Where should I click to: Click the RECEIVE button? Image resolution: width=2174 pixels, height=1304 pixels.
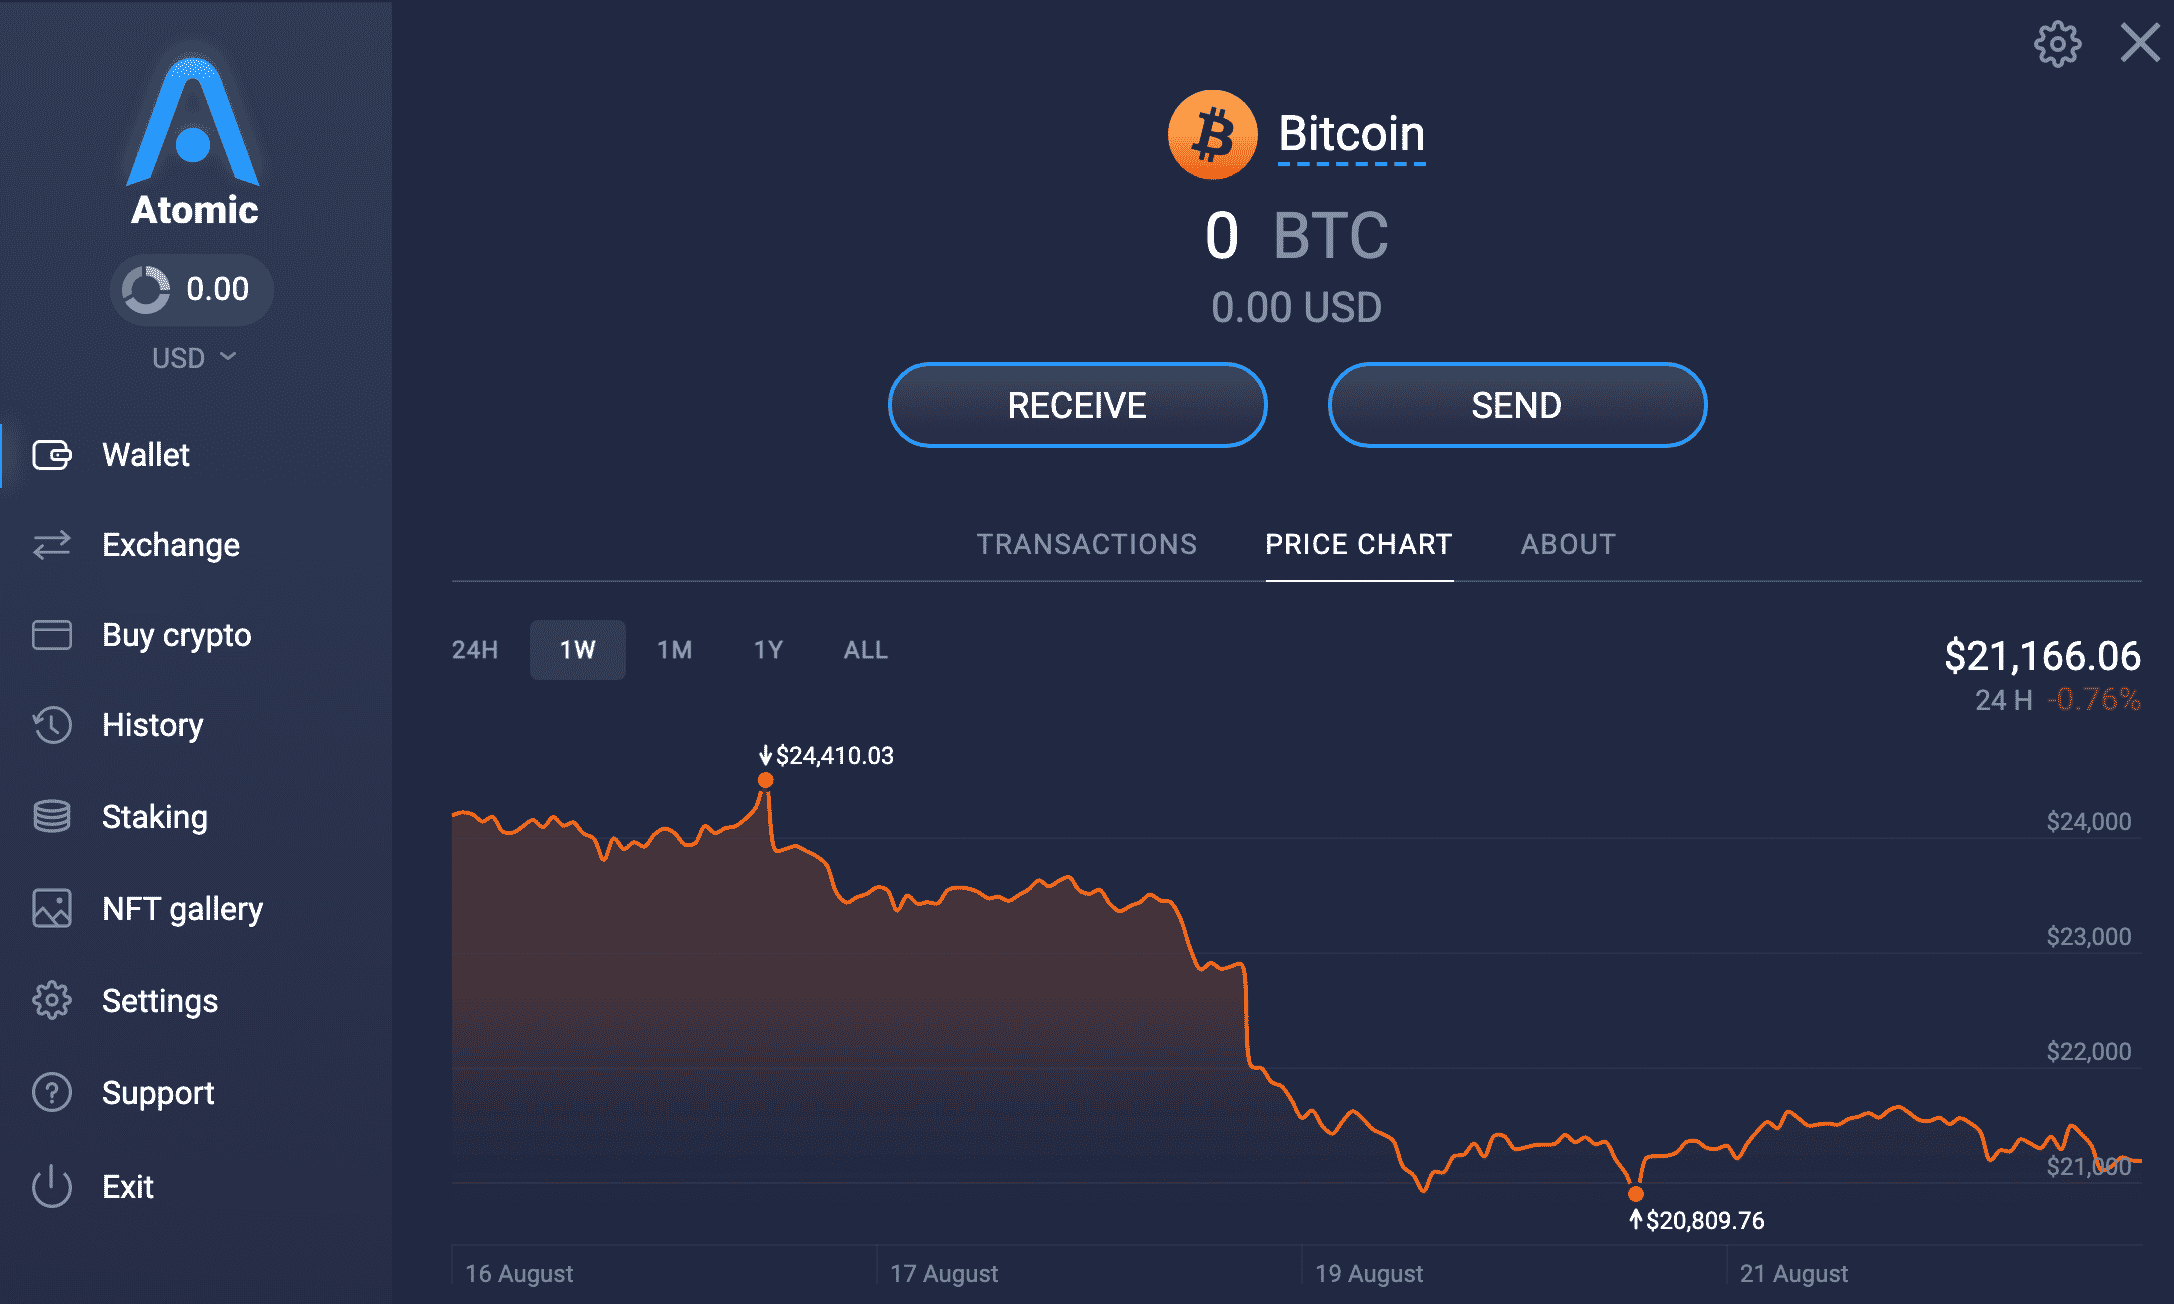[1078, 405]
